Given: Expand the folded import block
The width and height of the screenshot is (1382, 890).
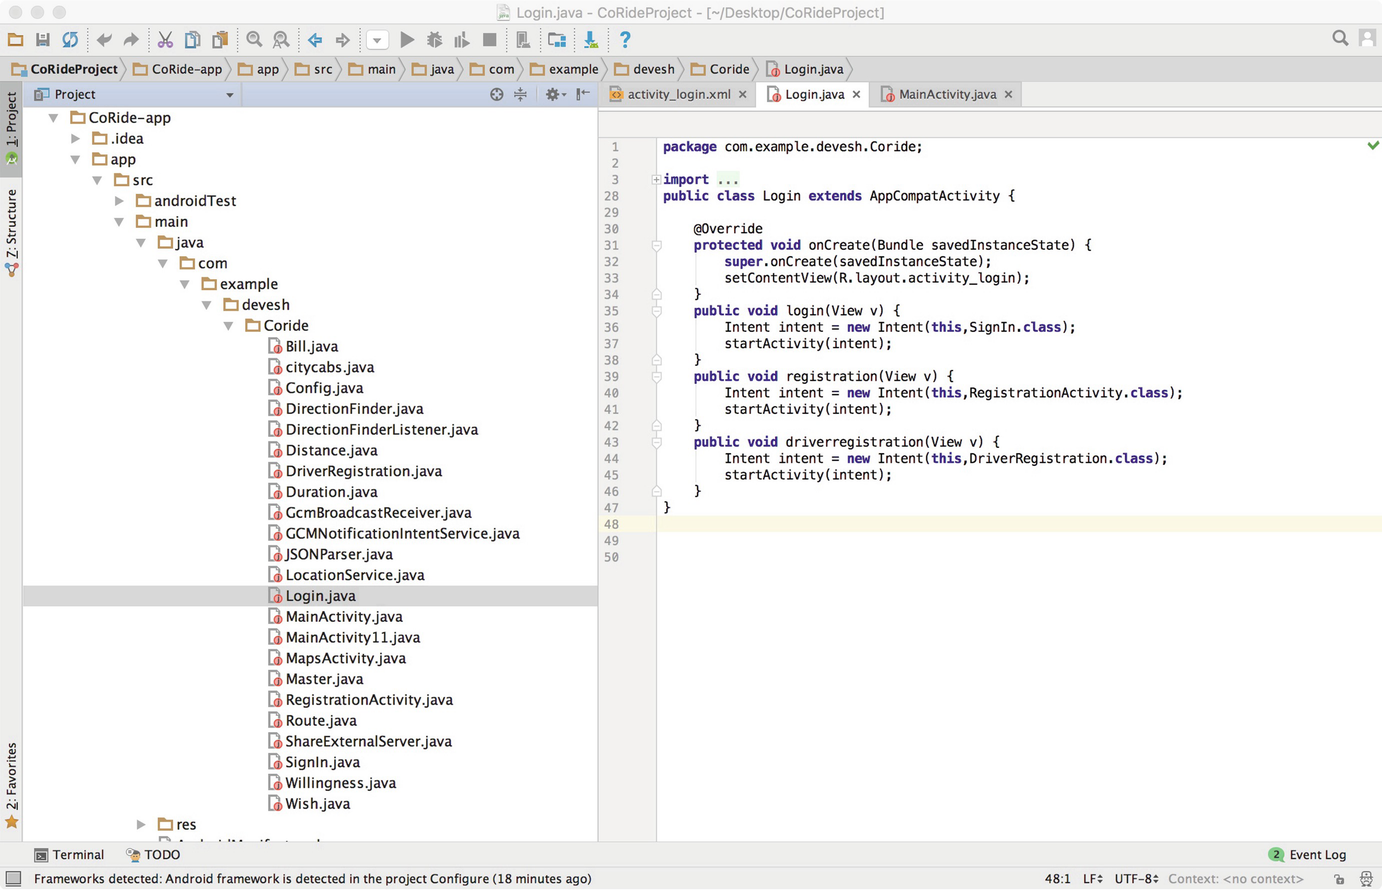Looking at the screenshot, I should click(x=656, y=180).
